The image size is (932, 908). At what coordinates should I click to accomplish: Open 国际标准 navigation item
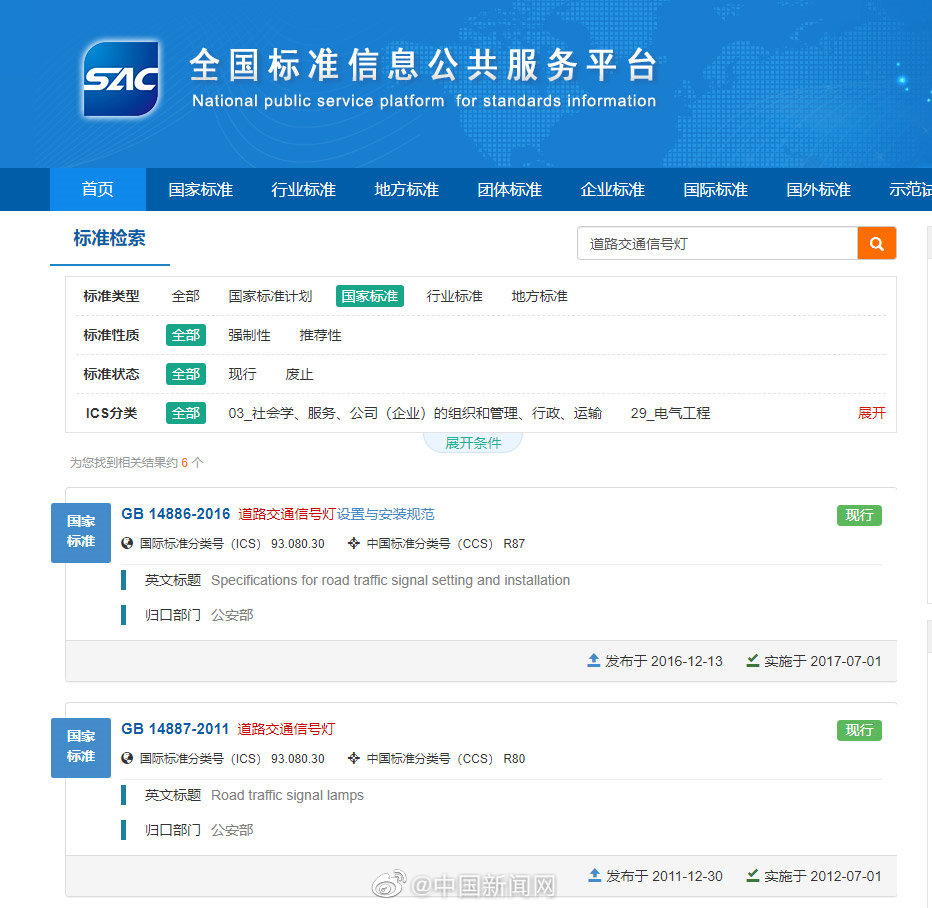click(715, 189)
